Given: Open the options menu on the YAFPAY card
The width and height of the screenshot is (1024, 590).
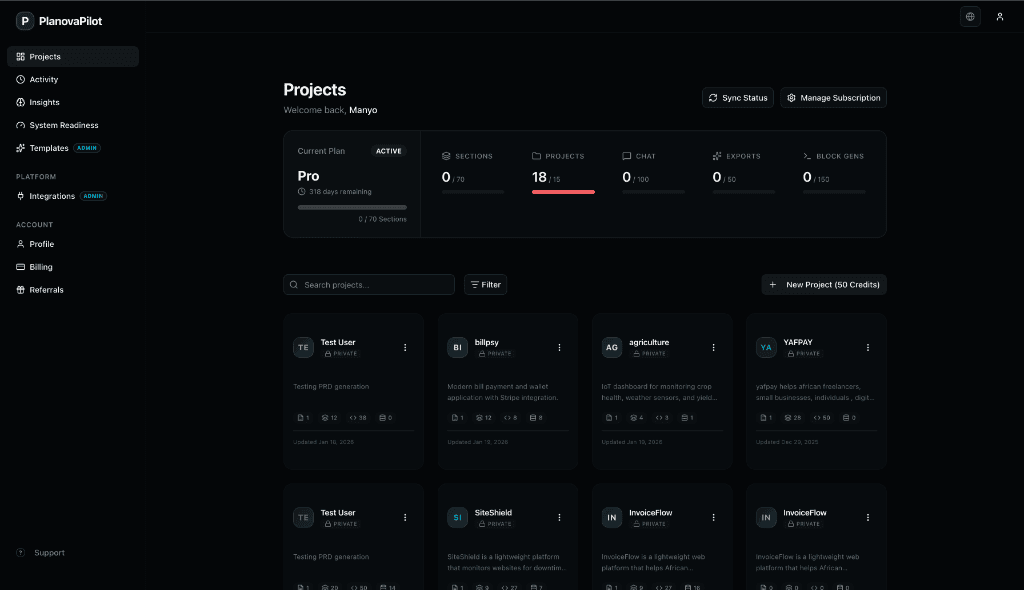Looking at the screenshot, I should pos(867,347).
